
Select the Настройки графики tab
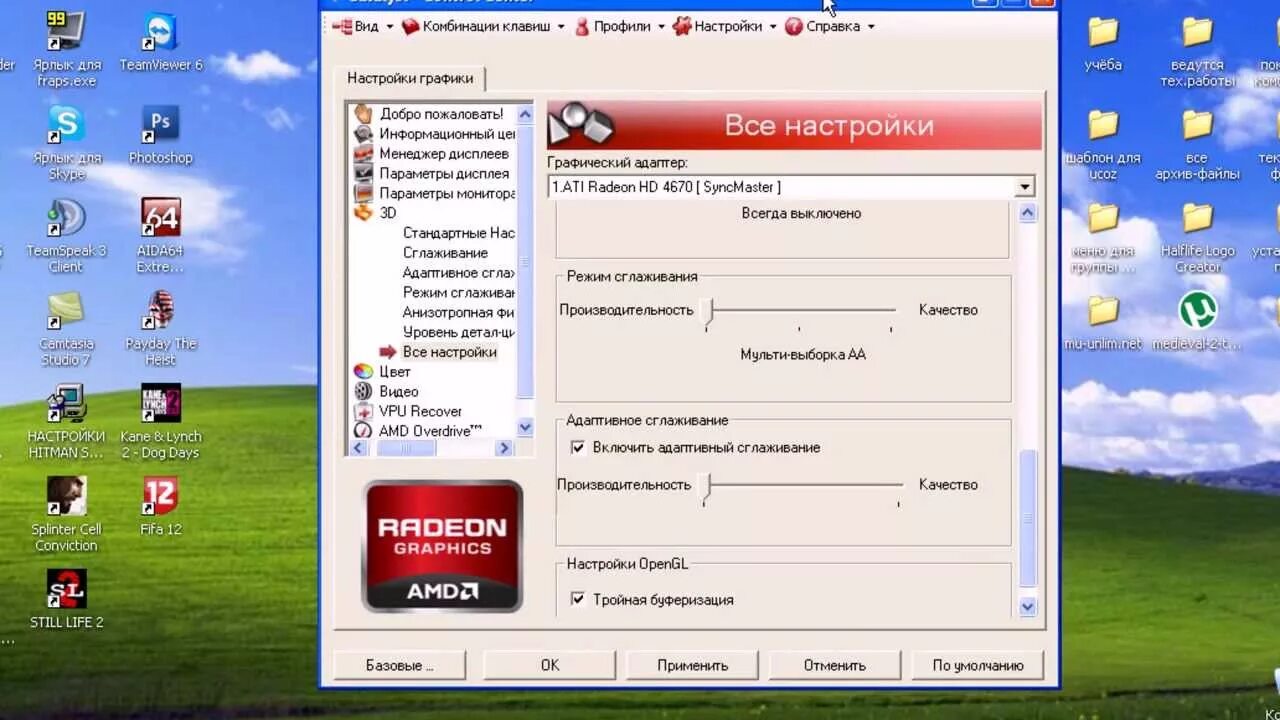pos(410,78)
